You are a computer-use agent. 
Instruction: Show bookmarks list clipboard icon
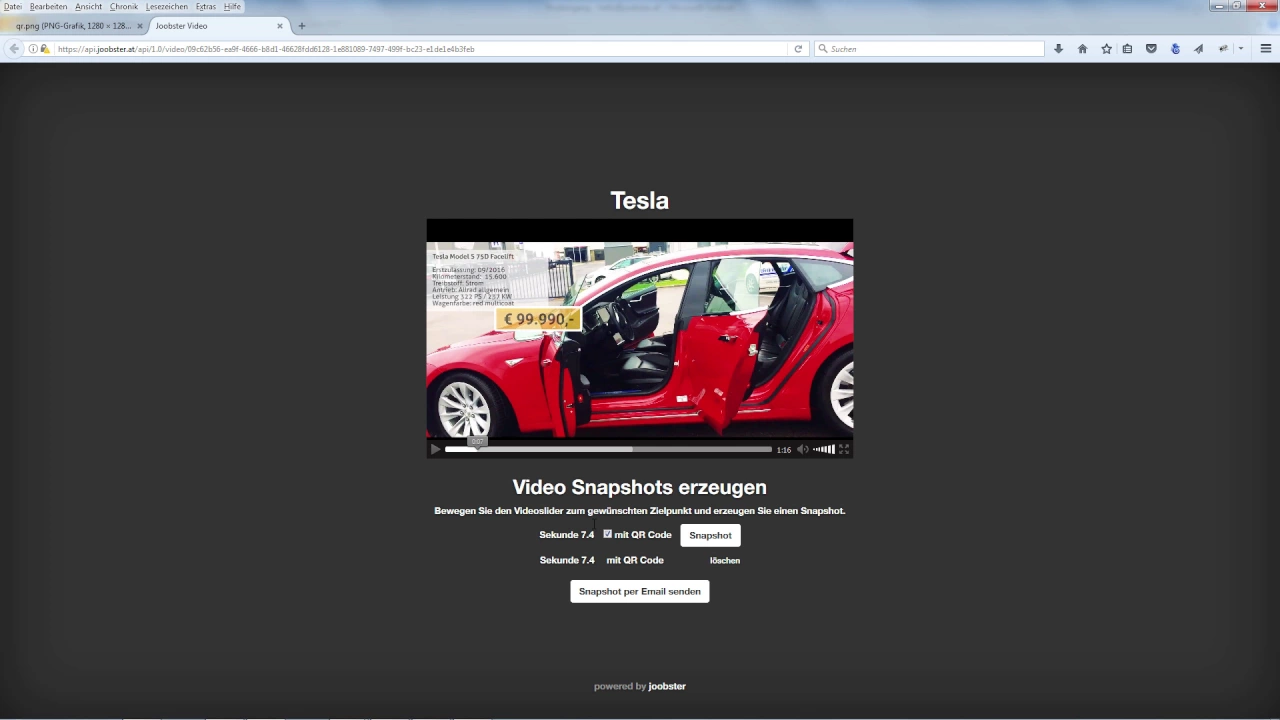point(1127,49)
